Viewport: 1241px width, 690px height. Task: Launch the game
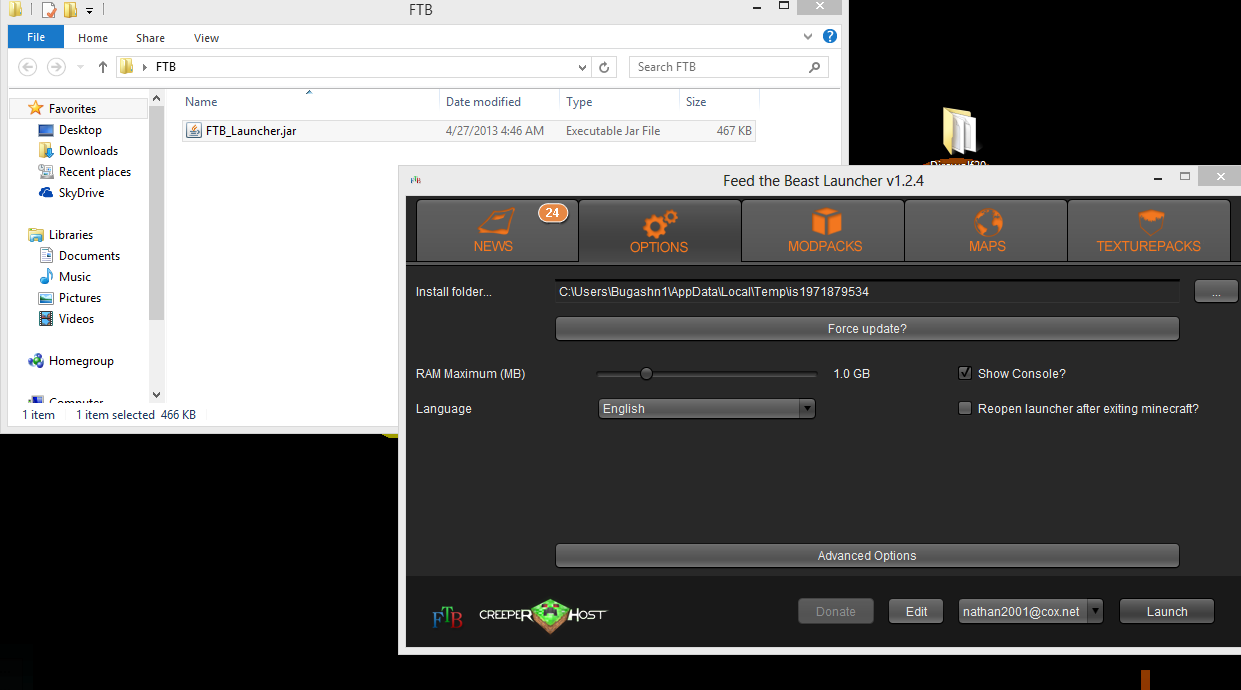tap(1167, 611)
